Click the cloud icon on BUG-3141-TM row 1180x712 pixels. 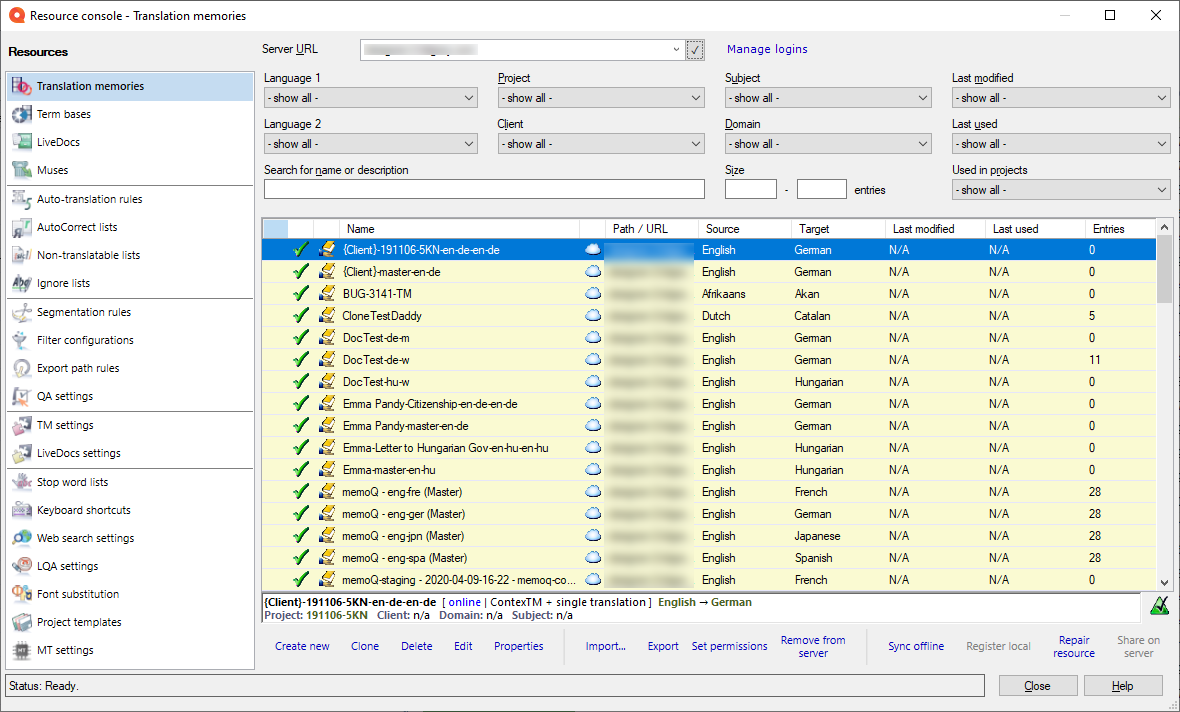[x=593, y=294]
